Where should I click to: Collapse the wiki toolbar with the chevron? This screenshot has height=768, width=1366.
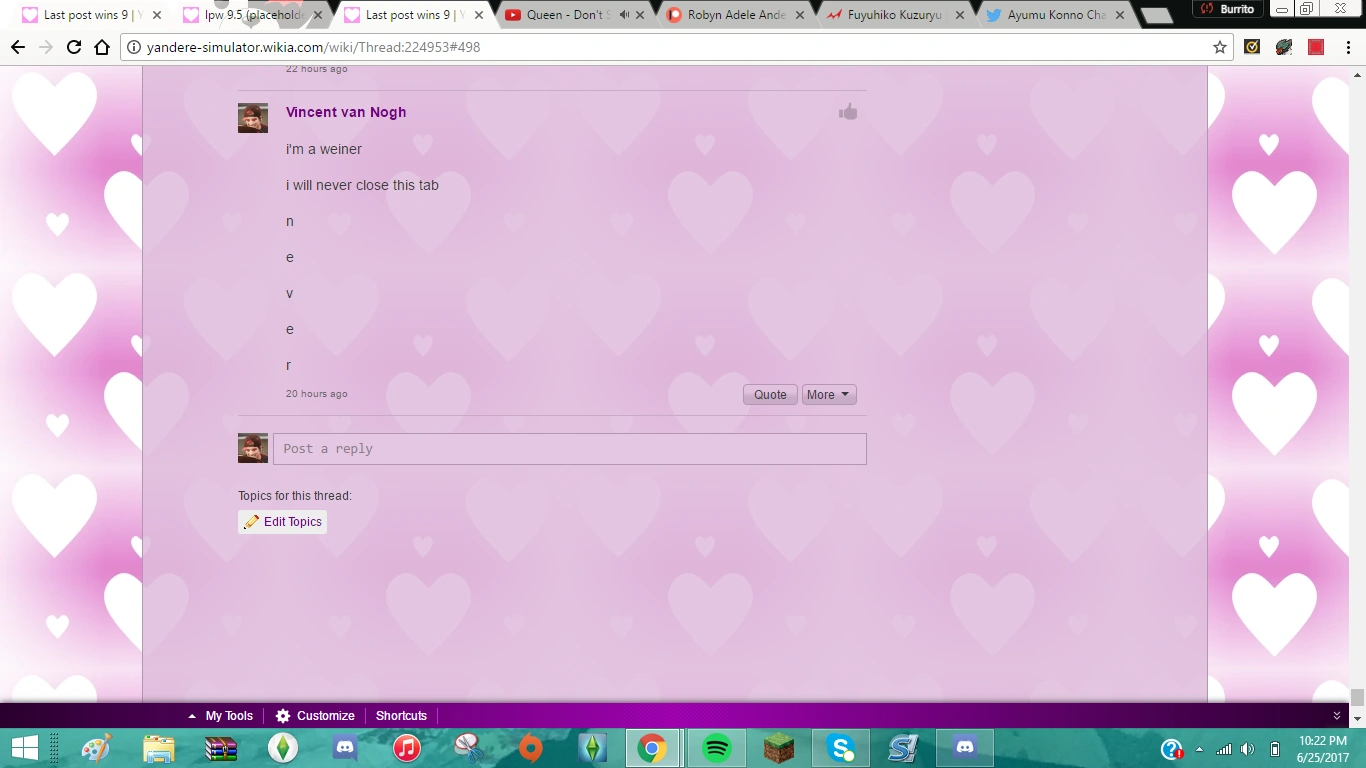1337,716
